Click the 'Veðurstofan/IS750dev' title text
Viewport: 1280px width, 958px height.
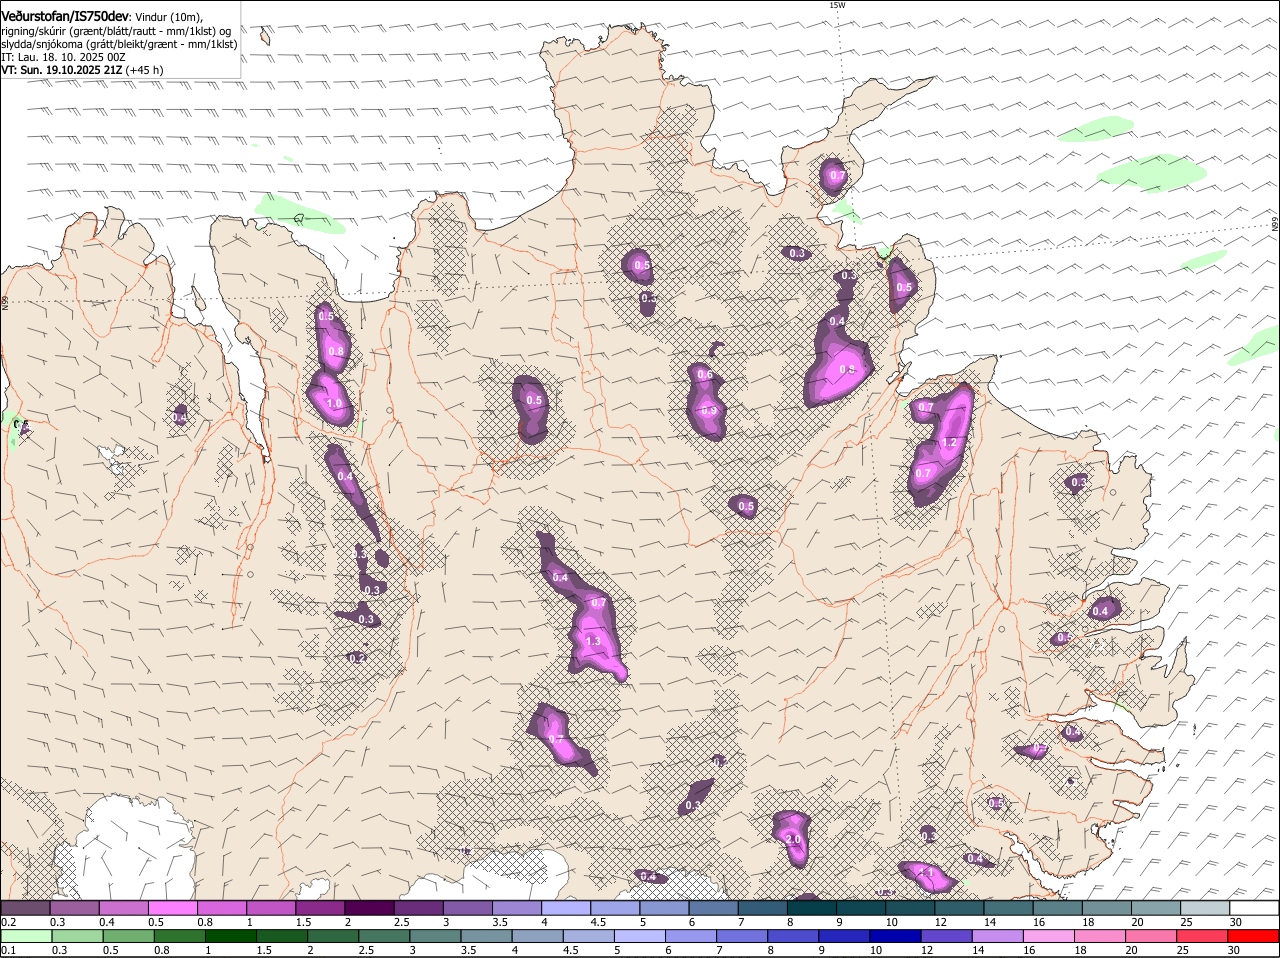tap(65, 16)
